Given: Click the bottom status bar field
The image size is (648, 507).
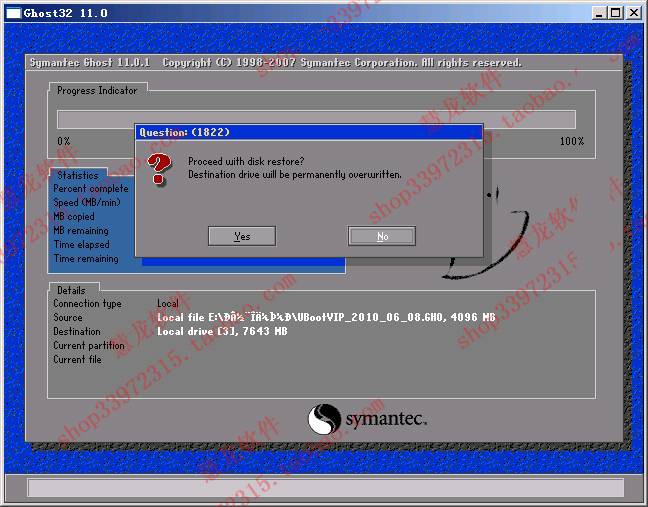Looking at the screenshot, I should tap(325, 488).
